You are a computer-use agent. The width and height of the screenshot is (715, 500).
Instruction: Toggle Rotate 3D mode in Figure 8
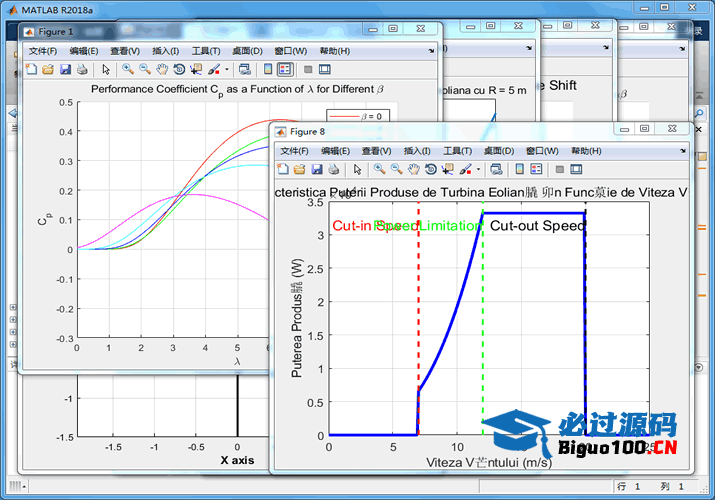click(x=431, y=170)
